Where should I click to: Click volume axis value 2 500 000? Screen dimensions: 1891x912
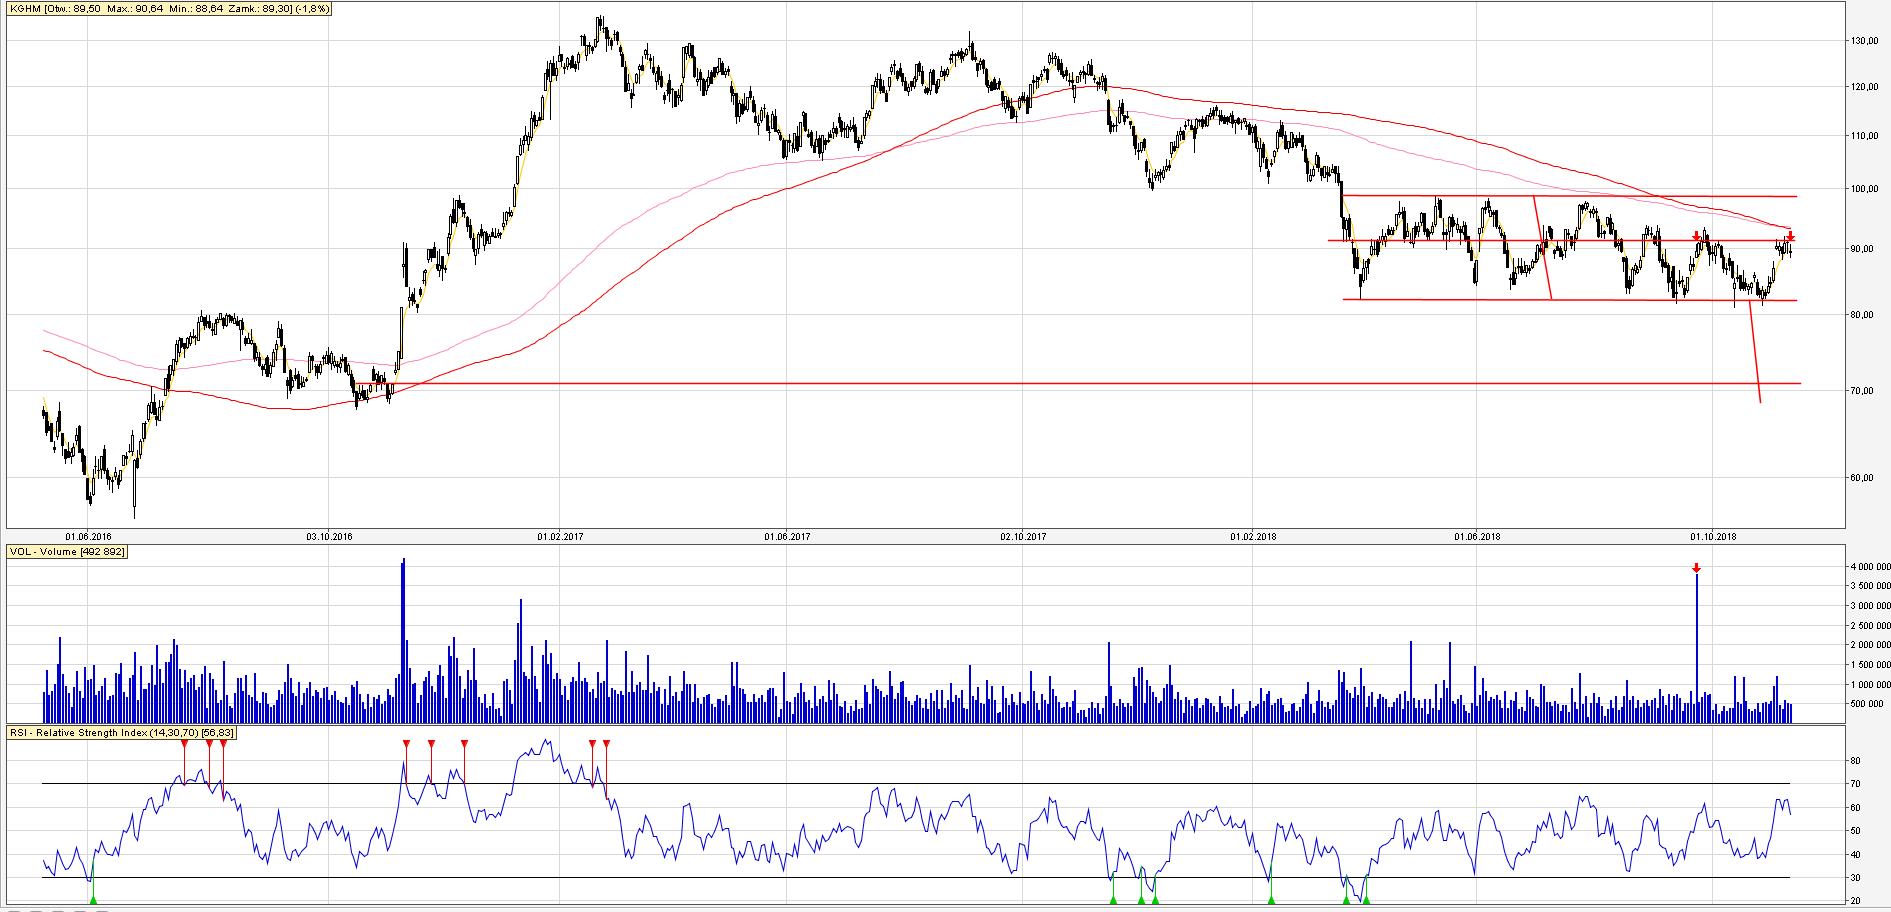click(x=1870, y=626)
